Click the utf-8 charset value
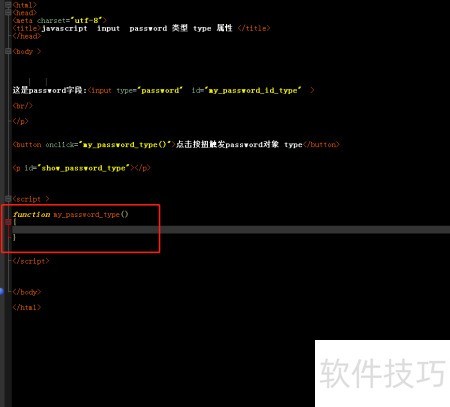 [x=88, y=20]
